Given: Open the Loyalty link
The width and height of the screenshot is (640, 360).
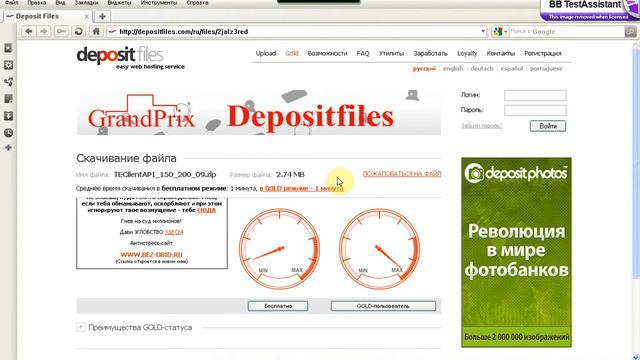Looking at the screenshot, I should [x=467, y=53].
